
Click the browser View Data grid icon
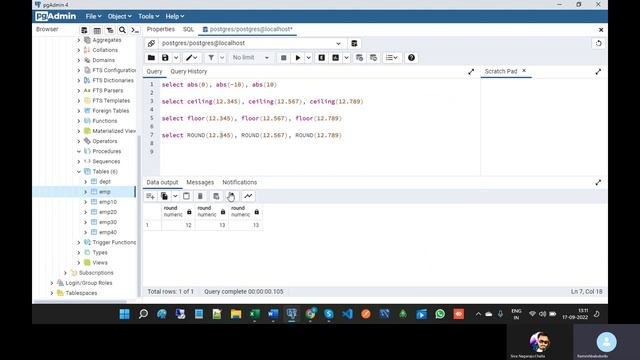pos(97,30)
